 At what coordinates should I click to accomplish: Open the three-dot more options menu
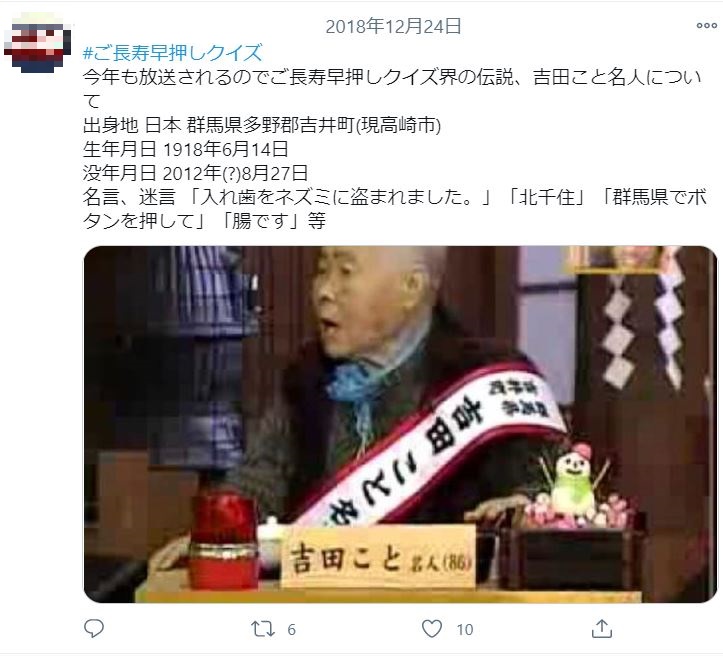click(706, 26)
